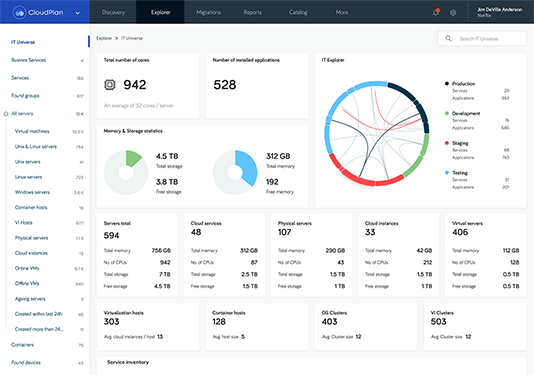Collapse the All servers tree node
Screen dimensions: 534x375
click(6, 114)
